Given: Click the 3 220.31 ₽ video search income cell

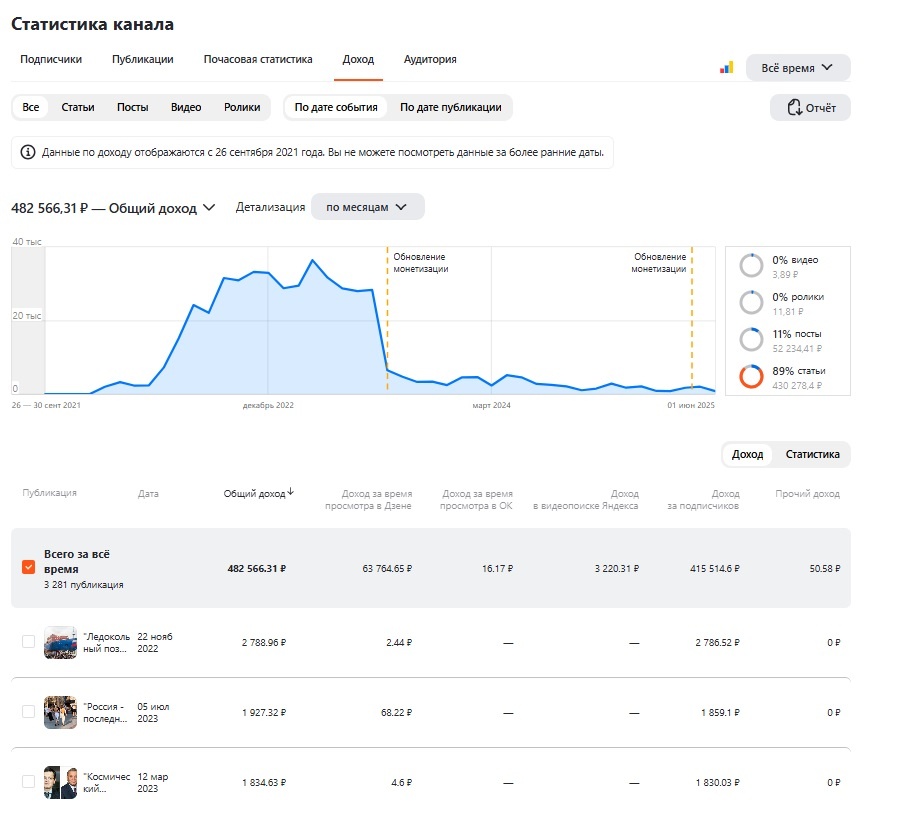Looking at the screenshot, I should coord(616,568).
